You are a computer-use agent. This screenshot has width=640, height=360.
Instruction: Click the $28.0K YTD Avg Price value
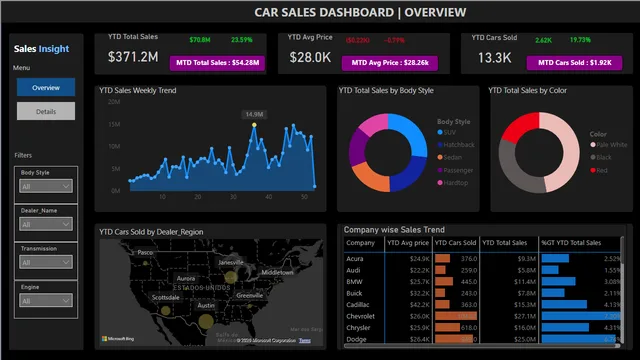click(x=310, y=57)
